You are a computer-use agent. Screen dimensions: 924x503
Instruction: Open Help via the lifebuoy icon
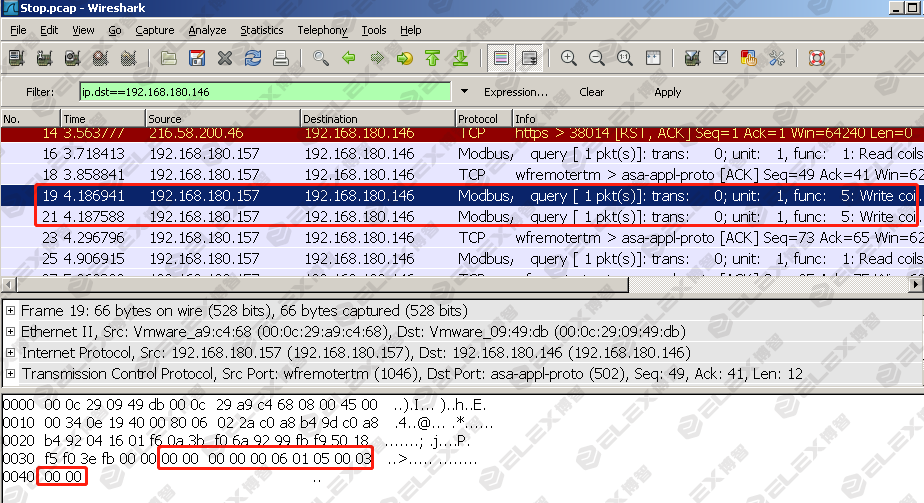[x=817, y=58]
